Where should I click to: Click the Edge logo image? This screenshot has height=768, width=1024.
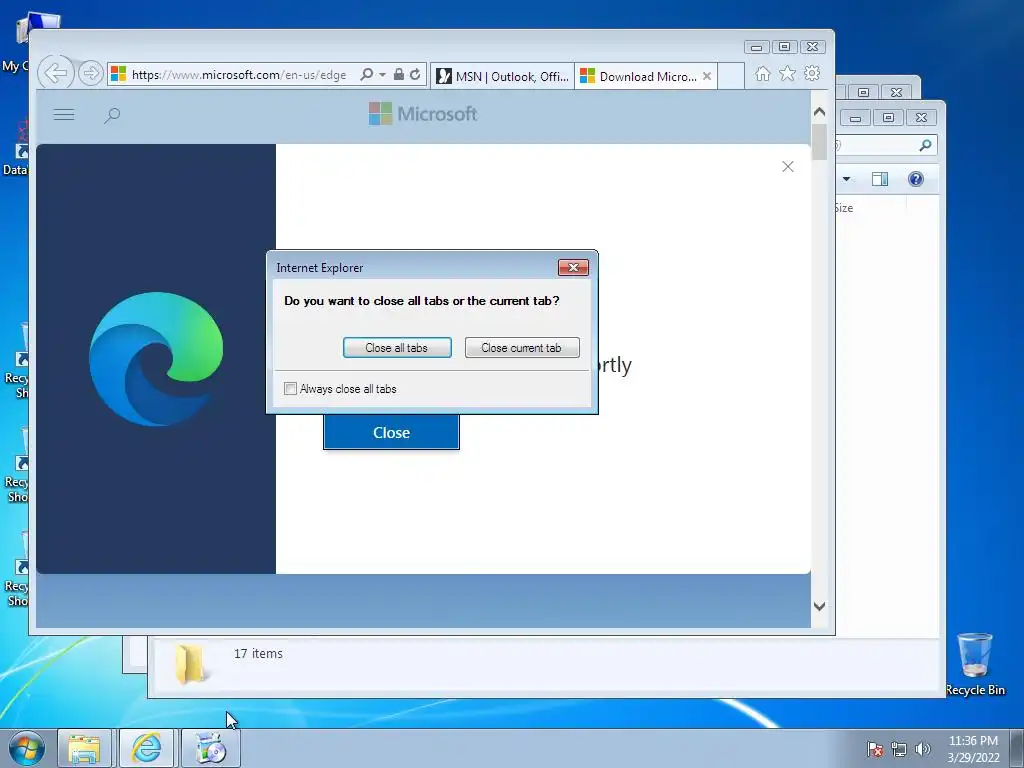pyautogui.click(x=156, y=359)
